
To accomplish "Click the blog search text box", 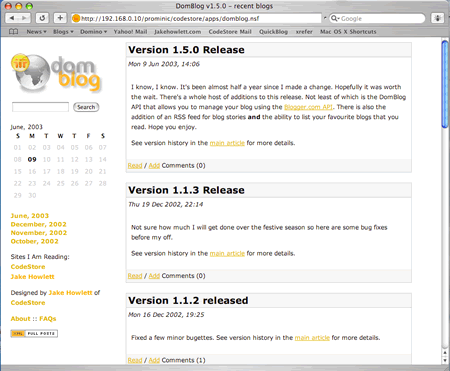I will pos(40,107).
